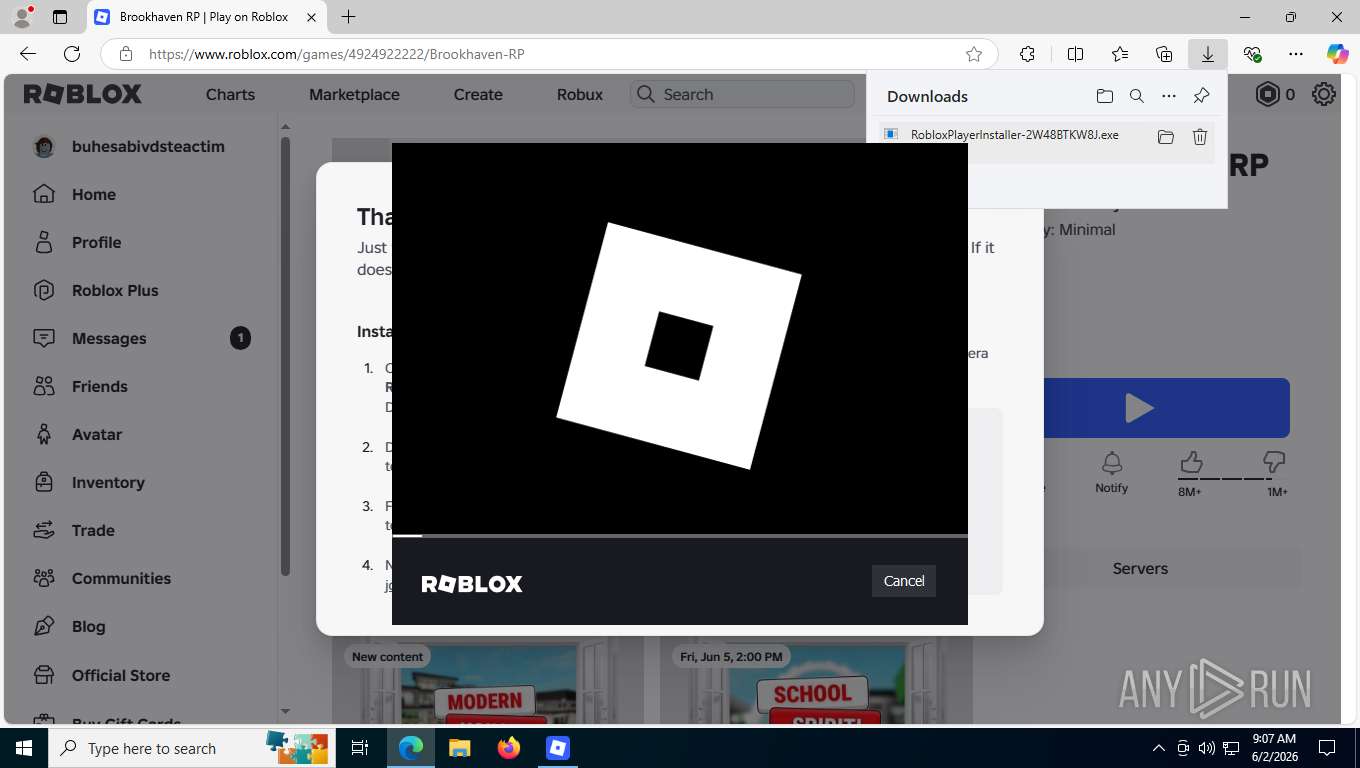Image resolution: width=1360 pixels, height=768 pixels.
Task: Cancel the Roblox installer
Action: 904,581
